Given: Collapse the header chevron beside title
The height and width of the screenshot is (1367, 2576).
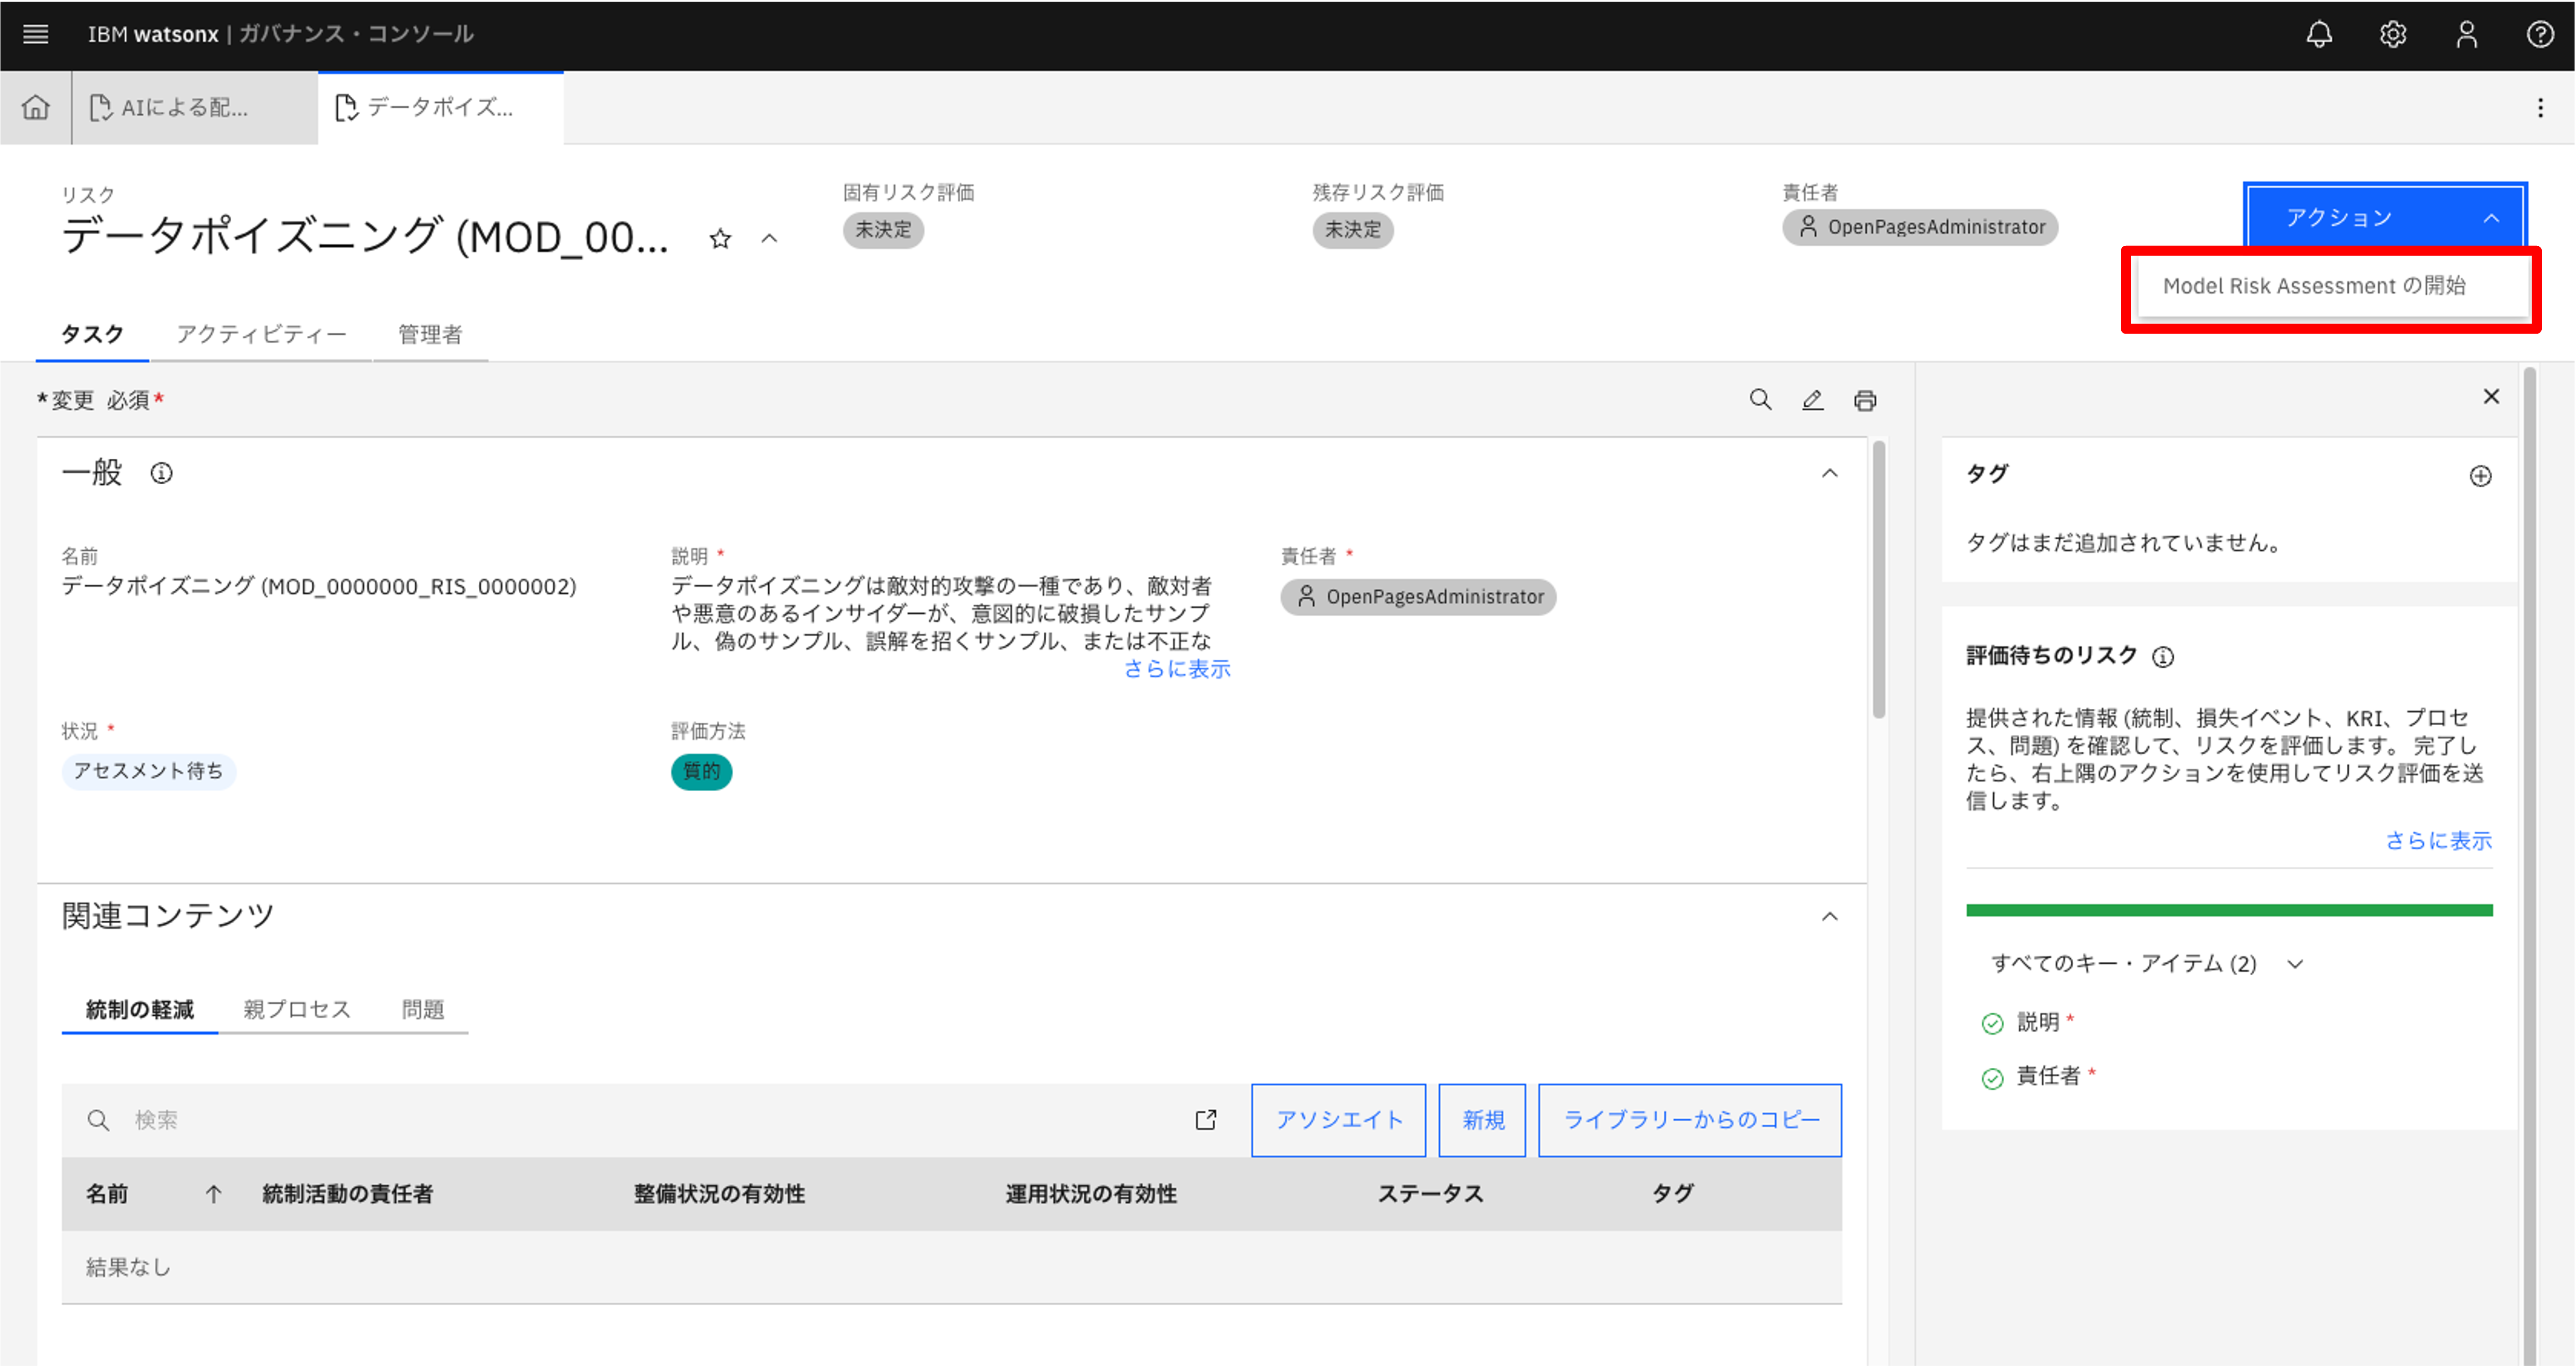Looking at the screenshot, I should [769, 239].
